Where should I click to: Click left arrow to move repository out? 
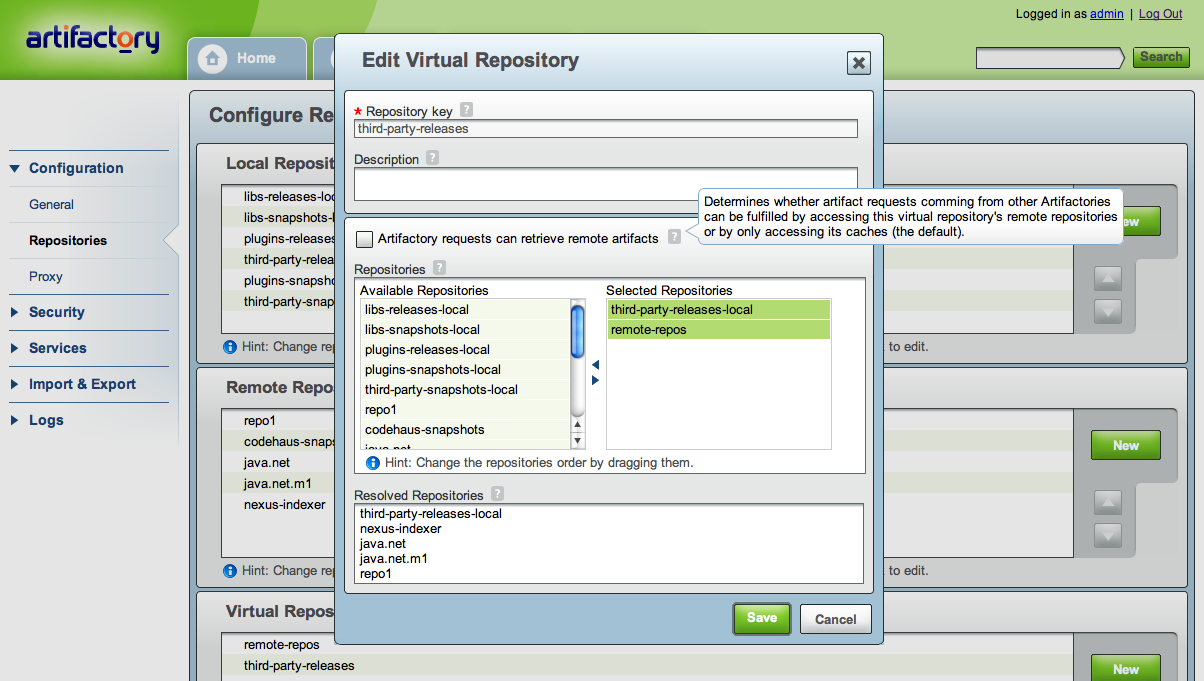[596, 365]
